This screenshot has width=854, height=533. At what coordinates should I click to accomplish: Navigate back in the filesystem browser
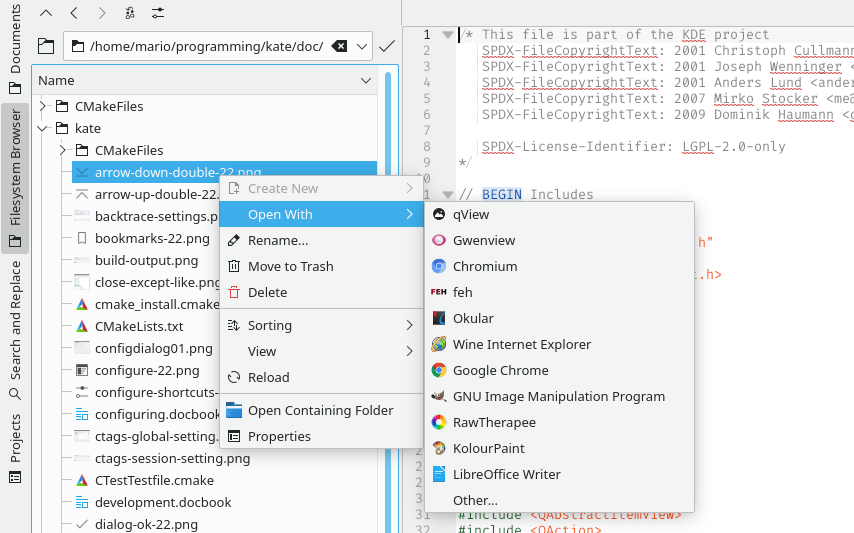[x=75, y=13]
